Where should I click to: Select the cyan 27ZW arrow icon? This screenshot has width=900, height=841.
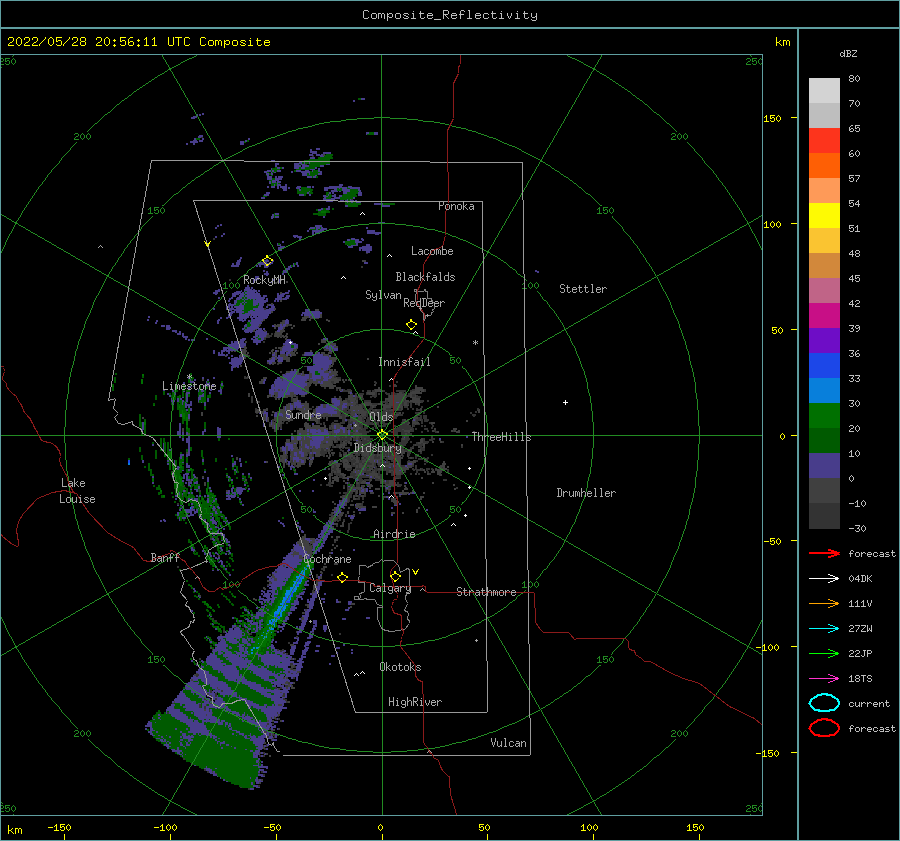coord(824,629)
